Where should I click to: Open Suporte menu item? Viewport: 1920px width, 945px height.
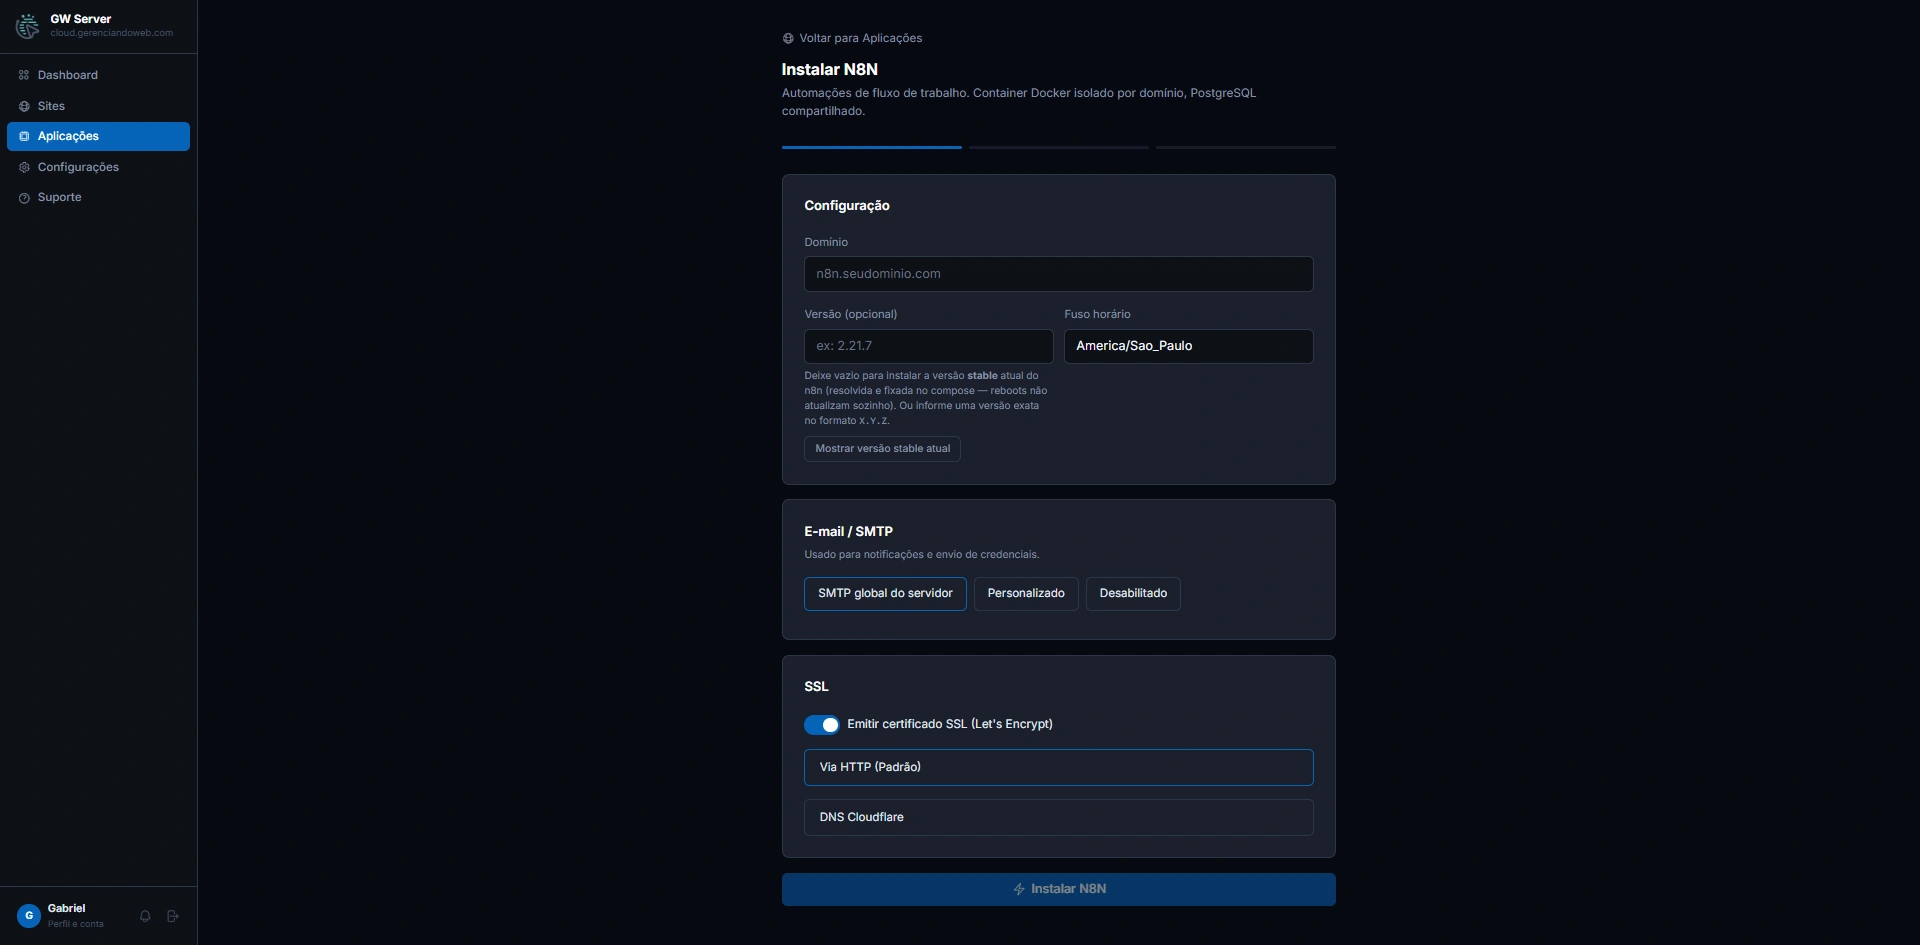tap(98, 197)
